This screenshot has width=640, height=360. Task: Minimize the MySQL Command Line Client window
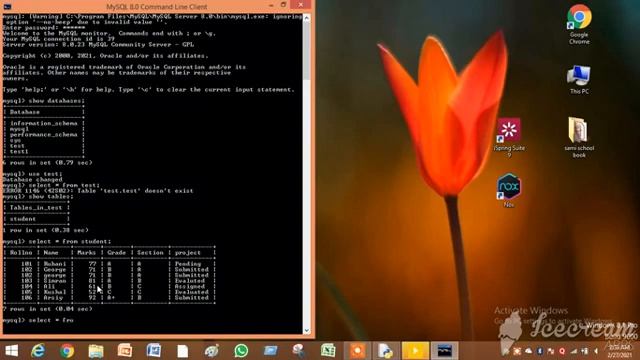click(x=271, y=5)
